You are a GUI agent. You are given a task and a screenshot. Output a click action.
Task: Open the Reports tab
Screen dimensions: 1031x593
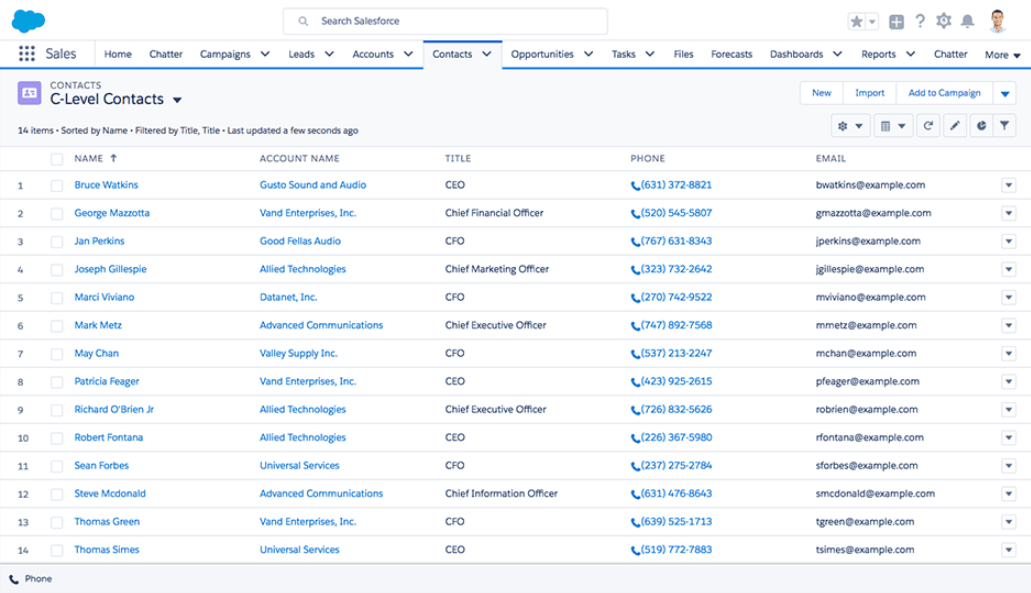tap(878, 54)
